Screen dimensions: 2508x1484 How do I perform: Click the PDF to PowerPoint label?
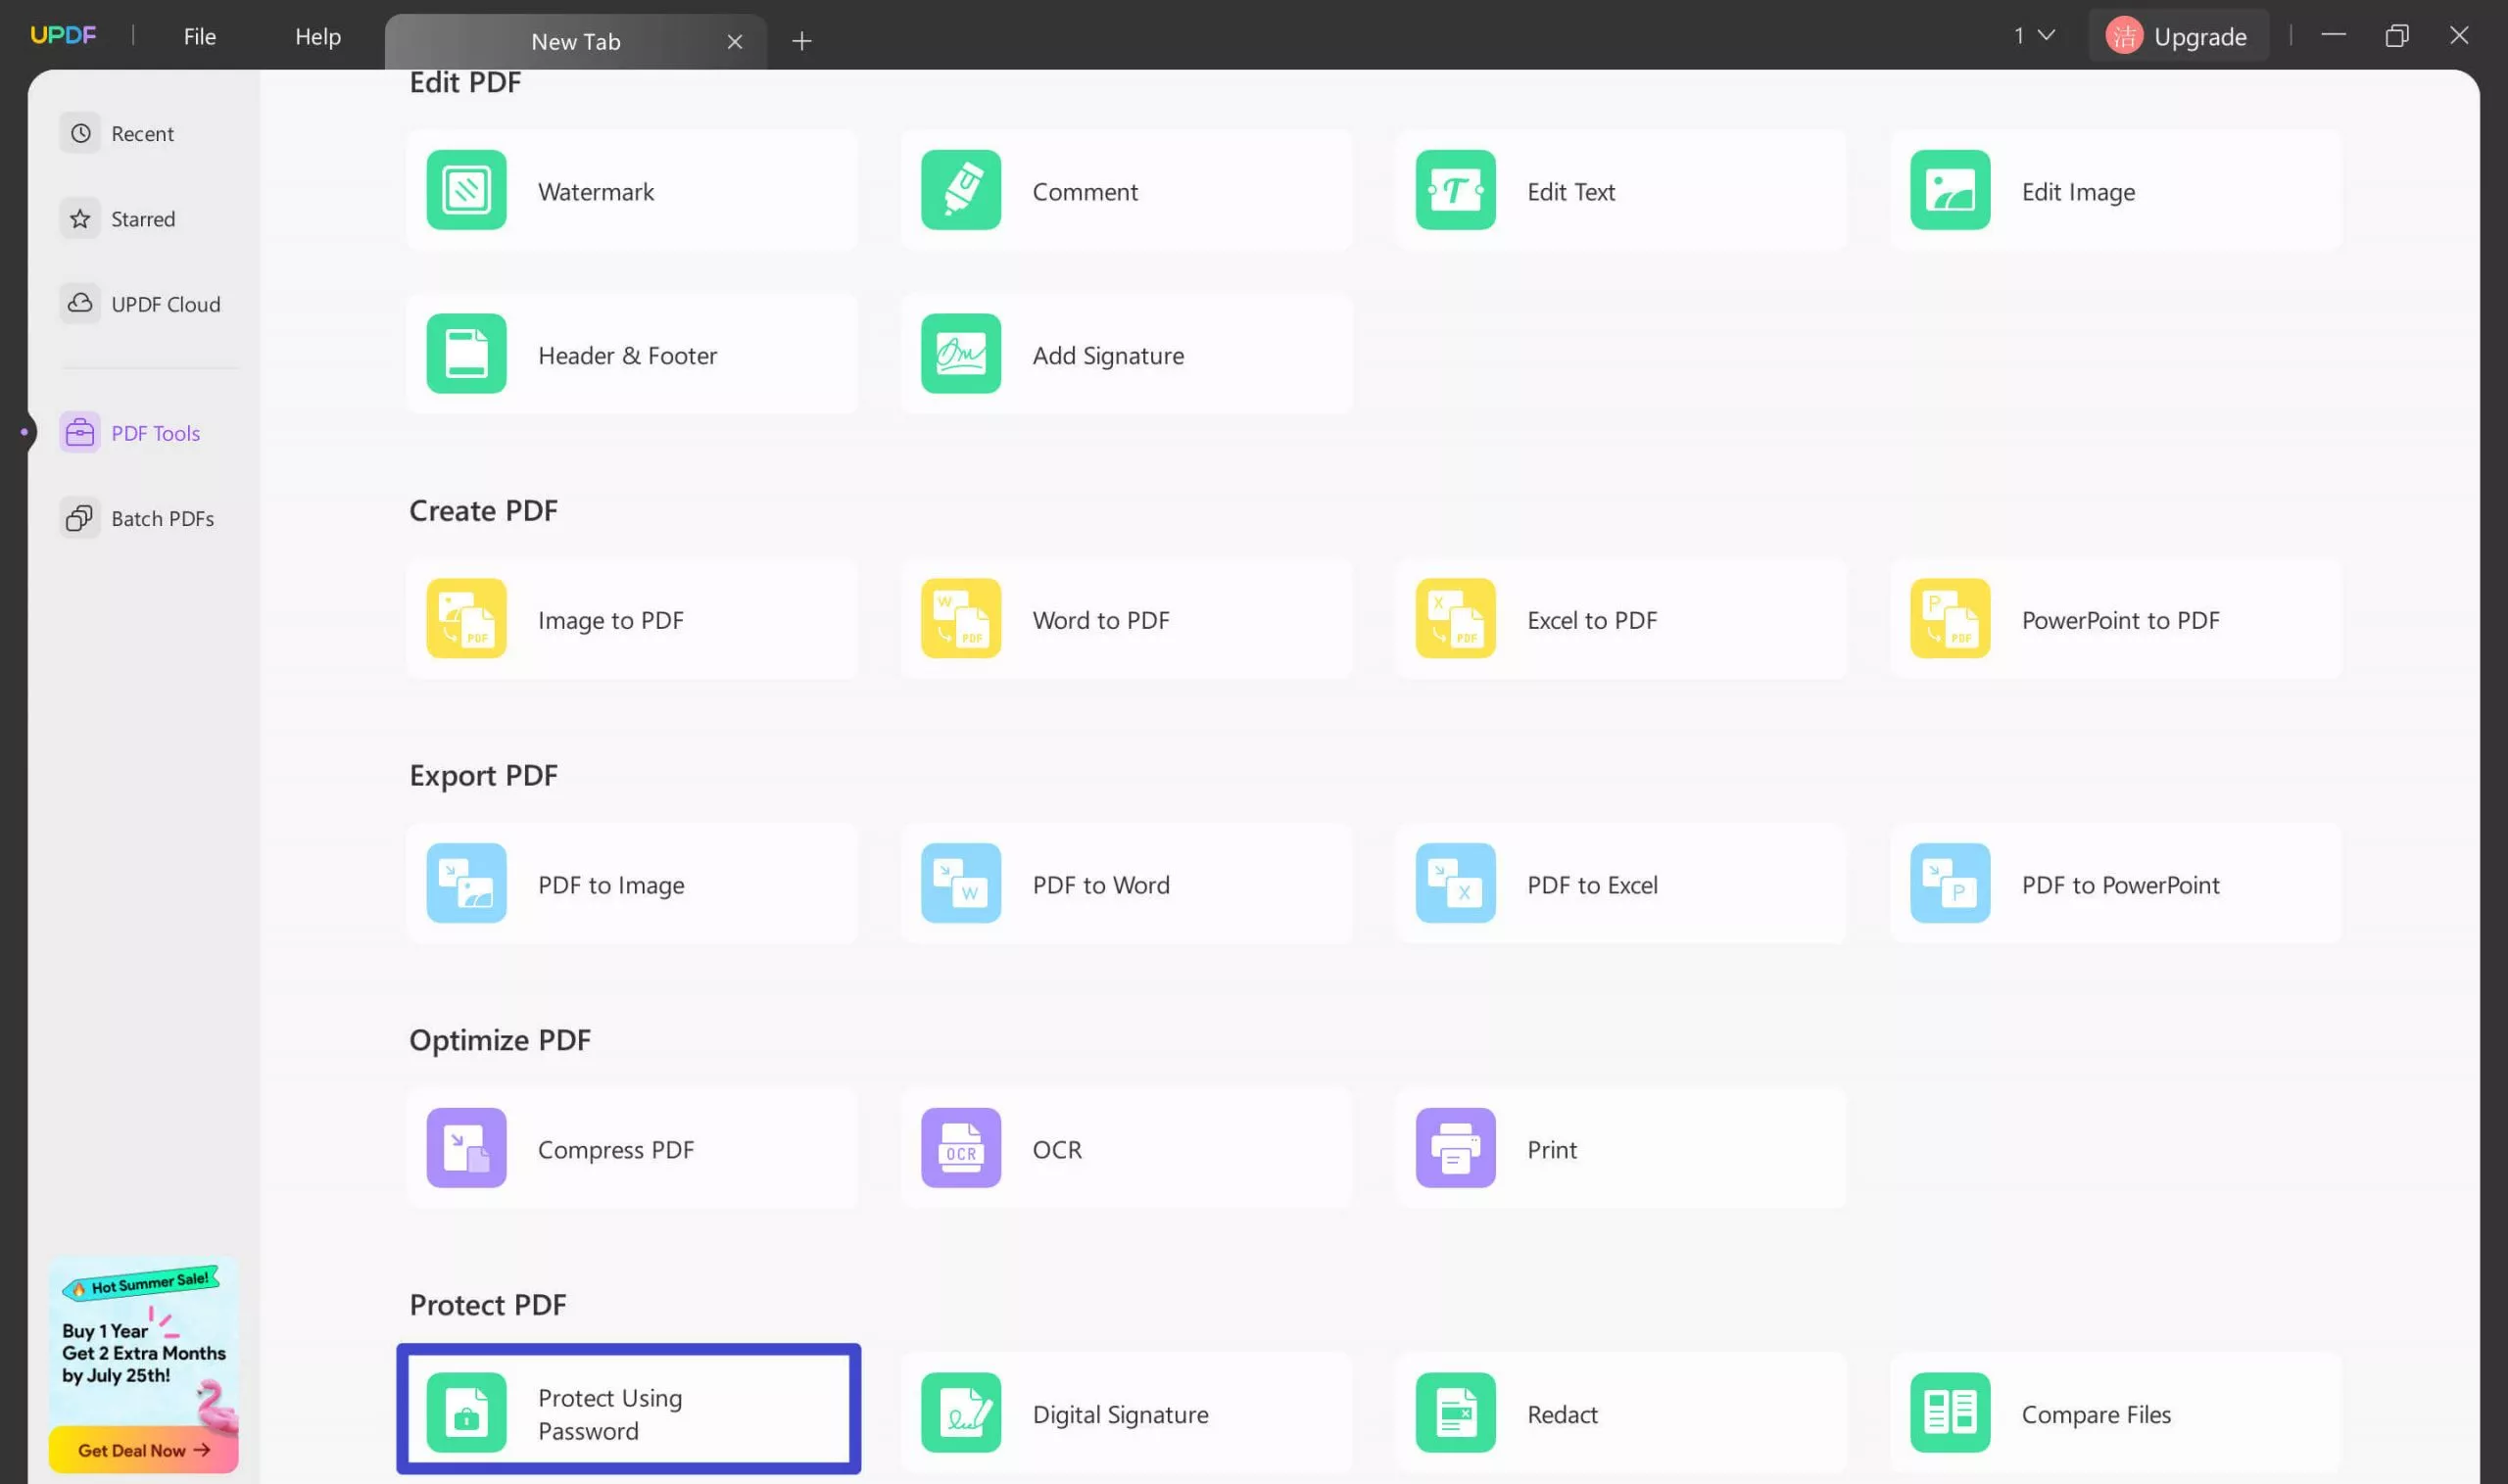[x=2120, y=886]
